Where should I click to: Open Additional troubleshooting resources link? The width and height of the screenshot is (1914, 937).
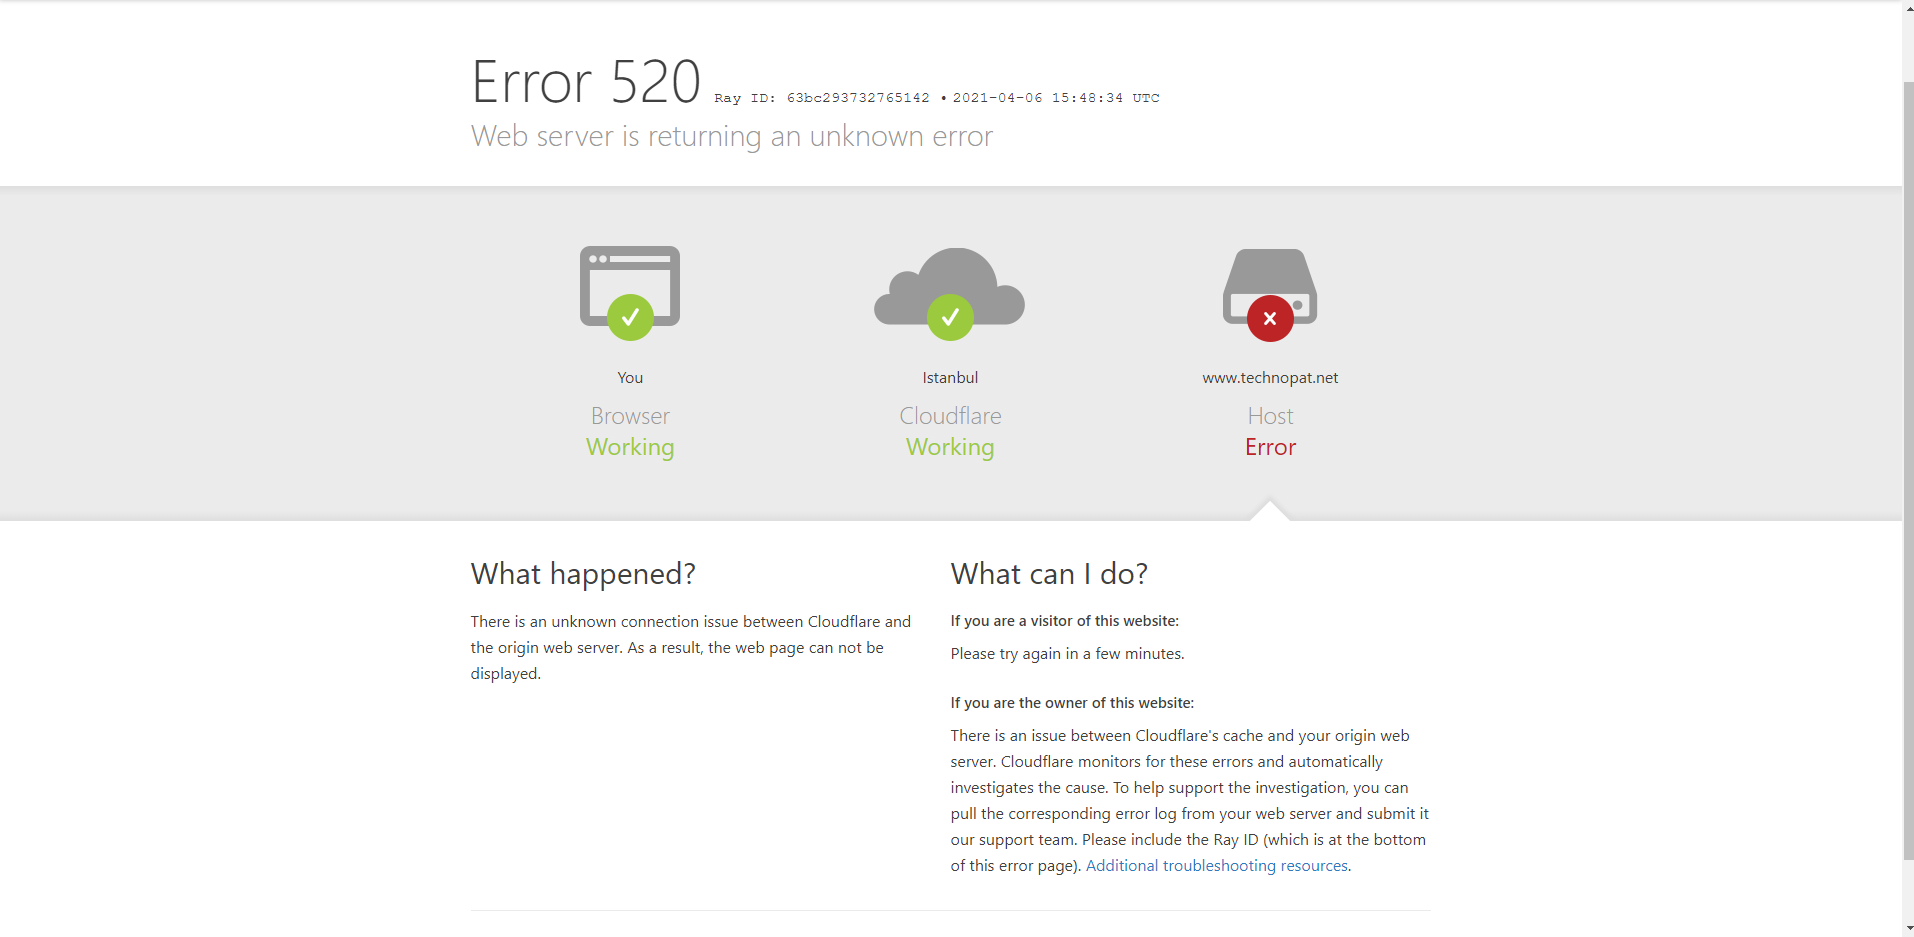point(1217,866)
